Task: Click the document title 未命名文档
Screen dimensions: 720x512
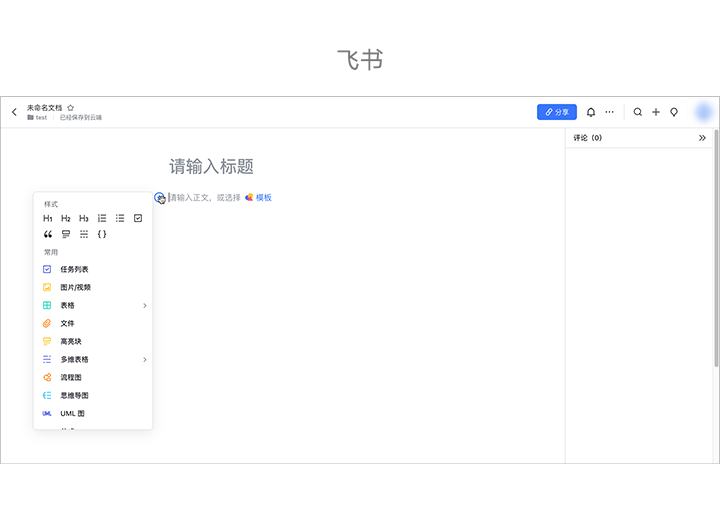Action: pyautogui.click(x=44, y=108)
